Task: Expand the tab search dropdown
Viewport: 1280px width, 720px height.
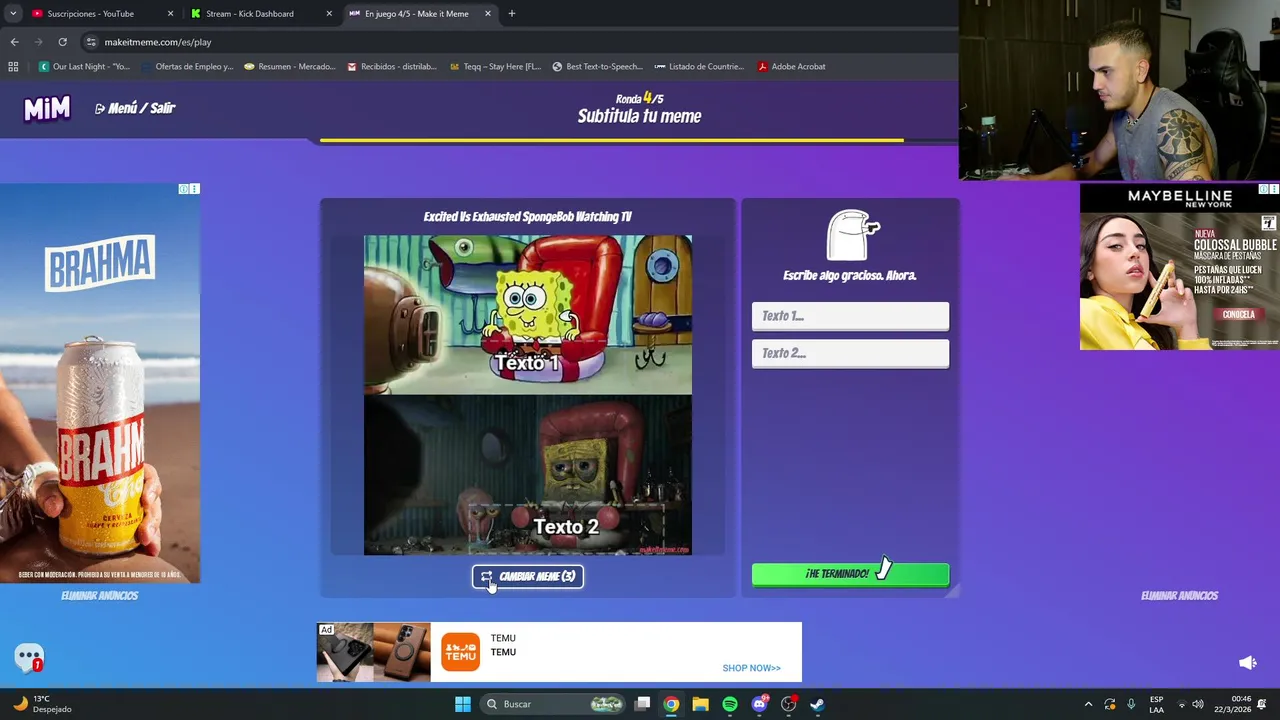Action: [13, 14]
